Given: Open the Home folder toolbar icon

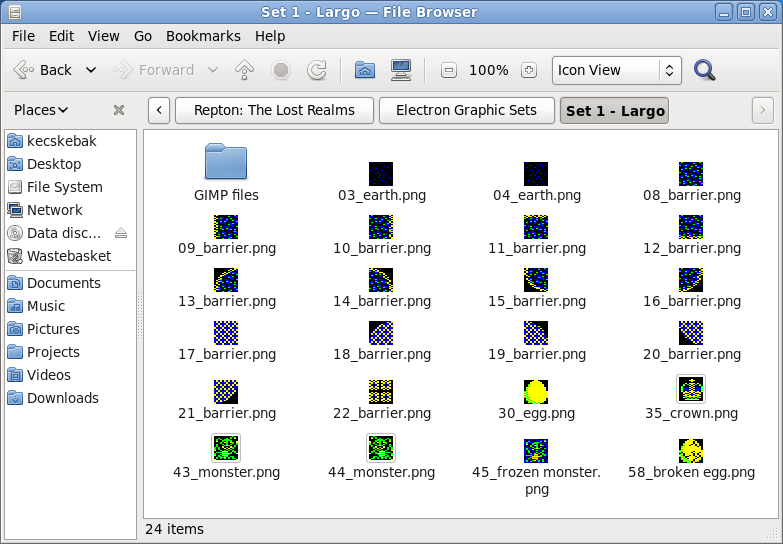Looking at the screenshot, I should pos(365,70).
